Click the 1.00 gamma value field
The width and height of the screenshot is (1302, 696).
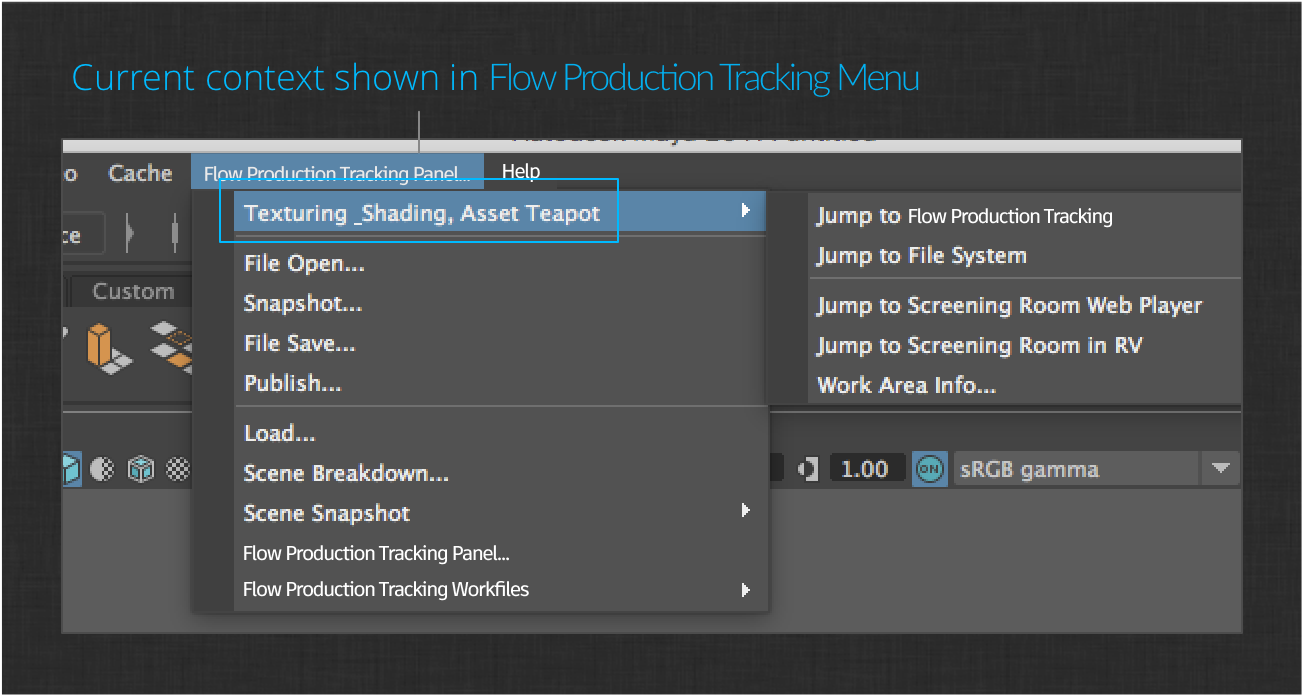click(x=867, y=469)
